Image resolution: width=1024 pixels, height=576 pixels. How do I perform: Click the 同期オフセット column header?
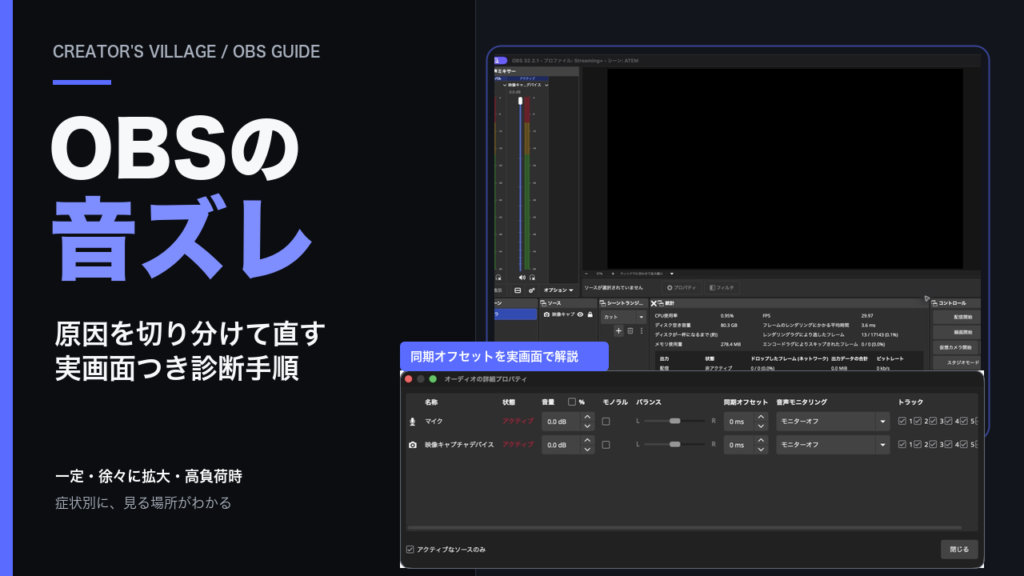pyautogui.click(x=746, y=402)
